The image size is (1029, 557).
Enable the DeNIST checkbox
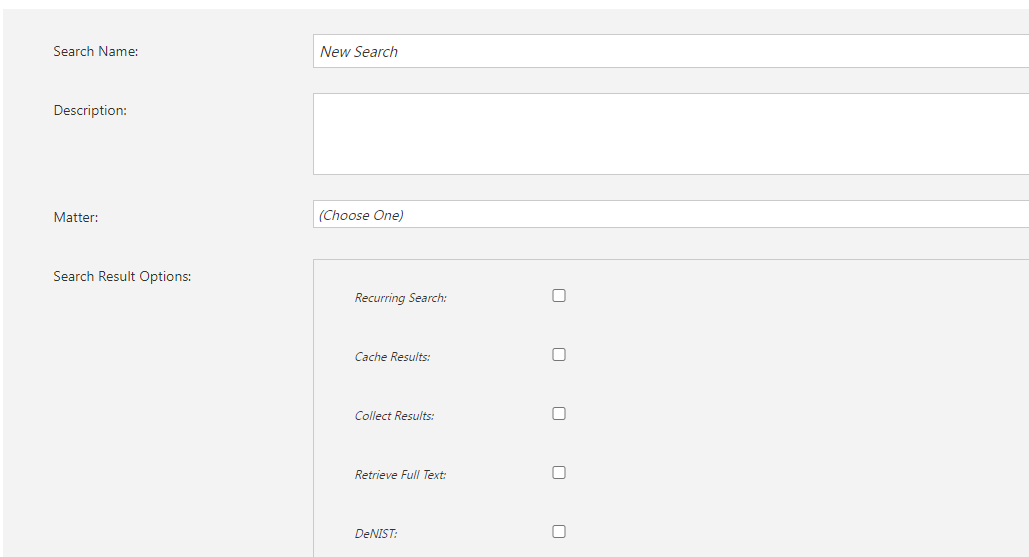click(559, 532)
